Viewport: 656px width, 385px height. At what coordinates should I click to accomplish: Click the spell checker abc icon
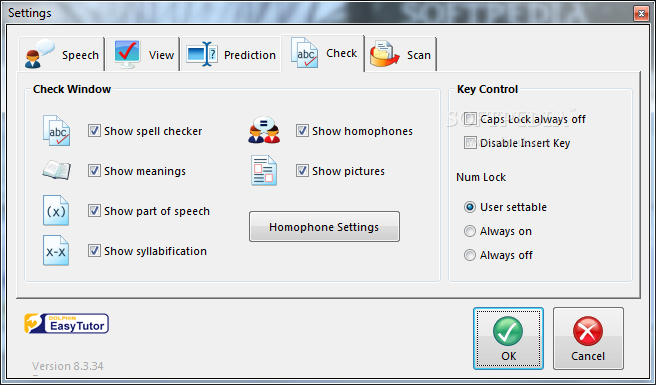point(56,131)
